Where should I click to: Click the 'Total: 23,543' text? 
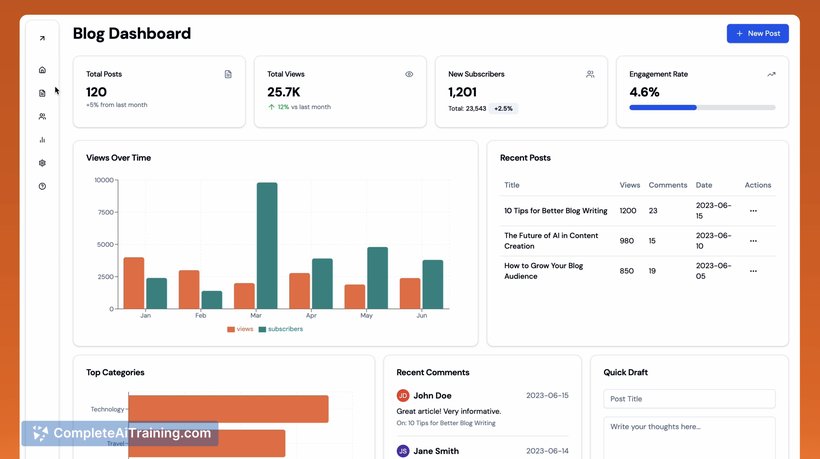467,109
